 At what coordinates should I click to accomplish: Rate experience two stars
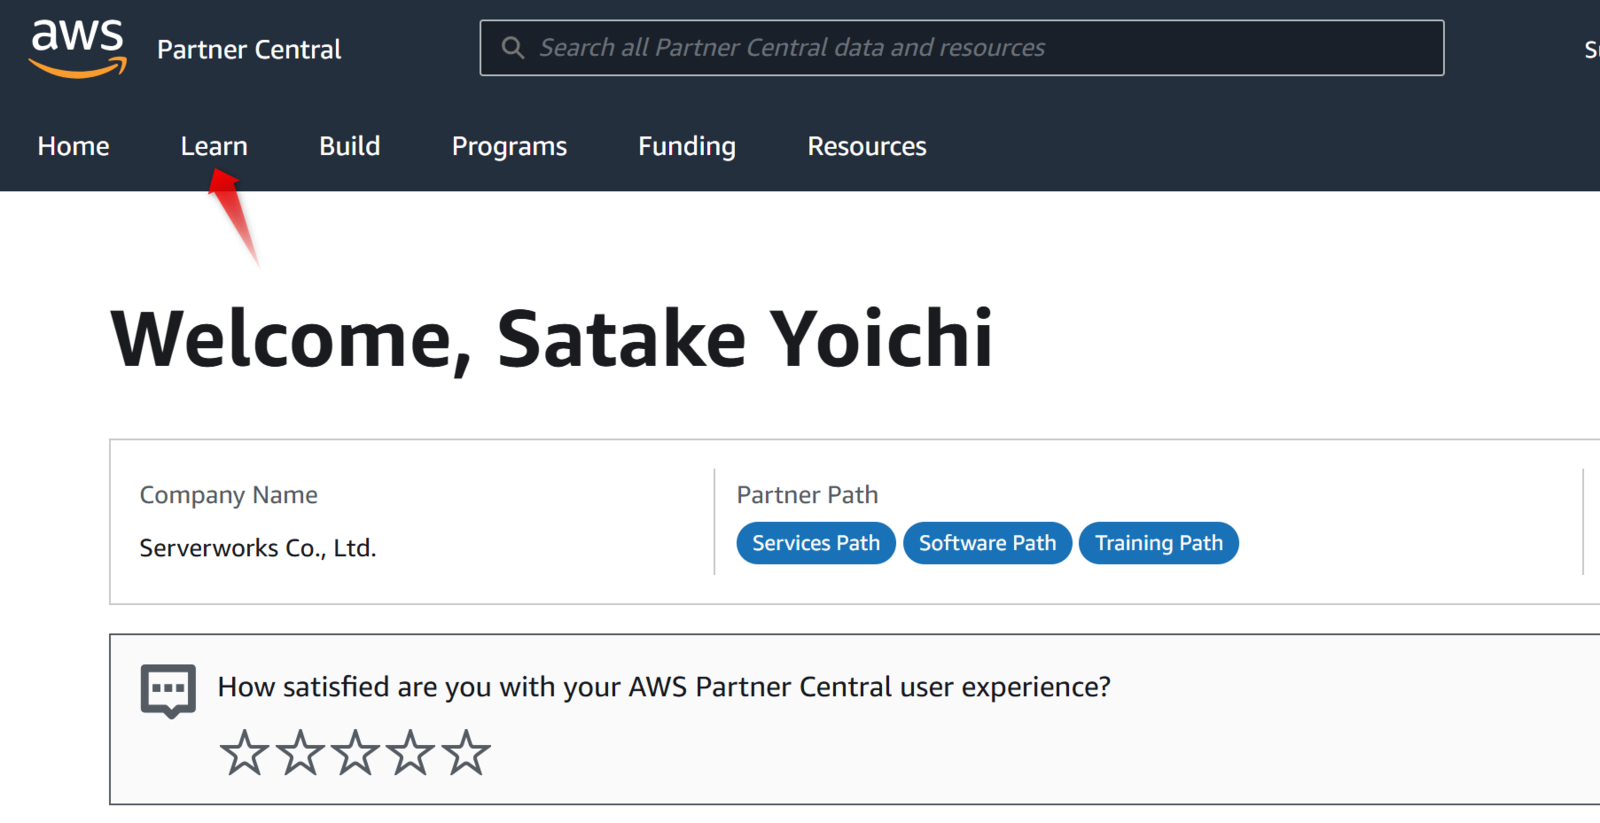coord(300,753)
